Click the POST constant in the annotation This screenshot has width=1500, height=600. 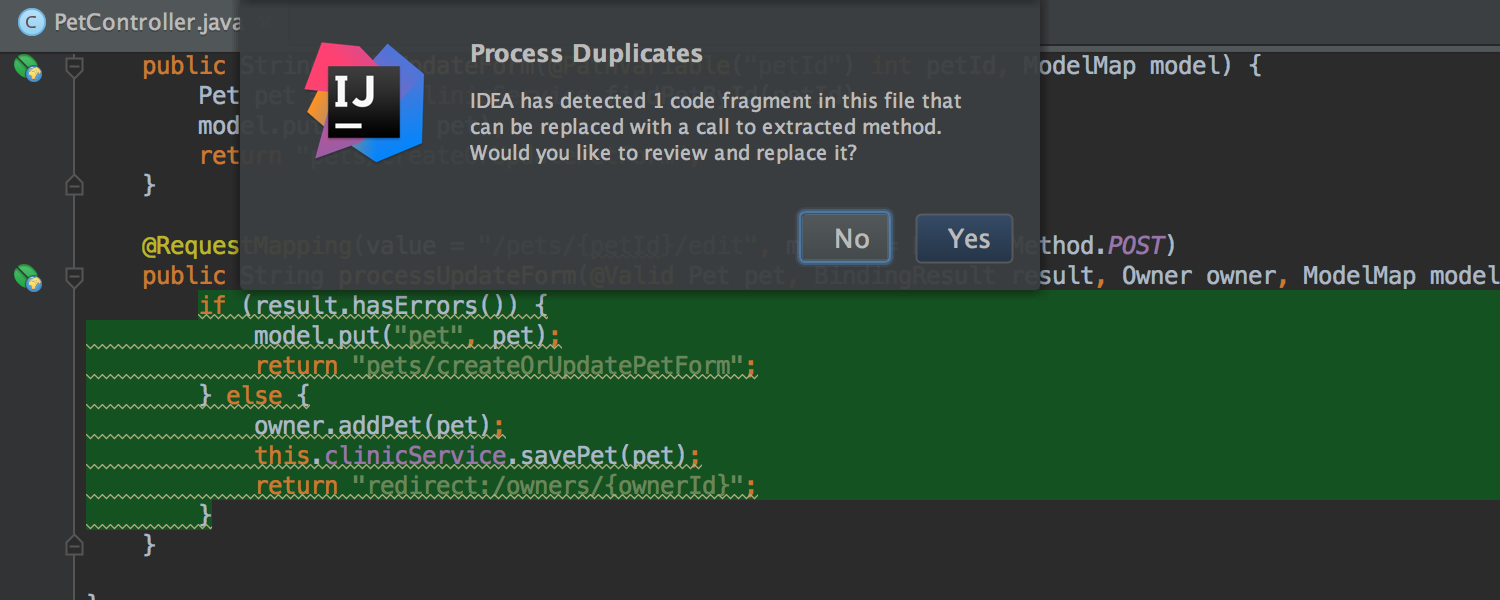[1135, 246]
